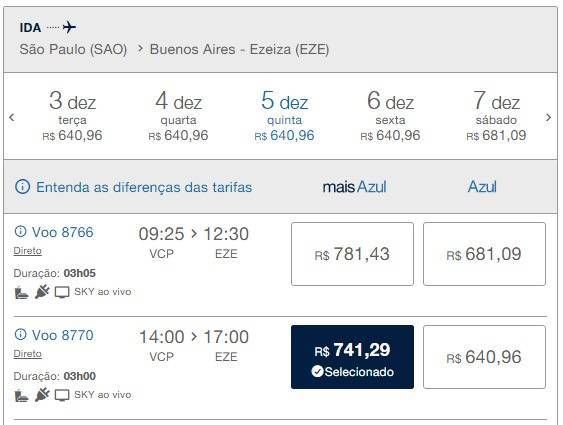The width and height of the screenshot is (563, 425).
Task: Show later dates with right arrow
Action: pyautogui.click(x=548, y=117)
